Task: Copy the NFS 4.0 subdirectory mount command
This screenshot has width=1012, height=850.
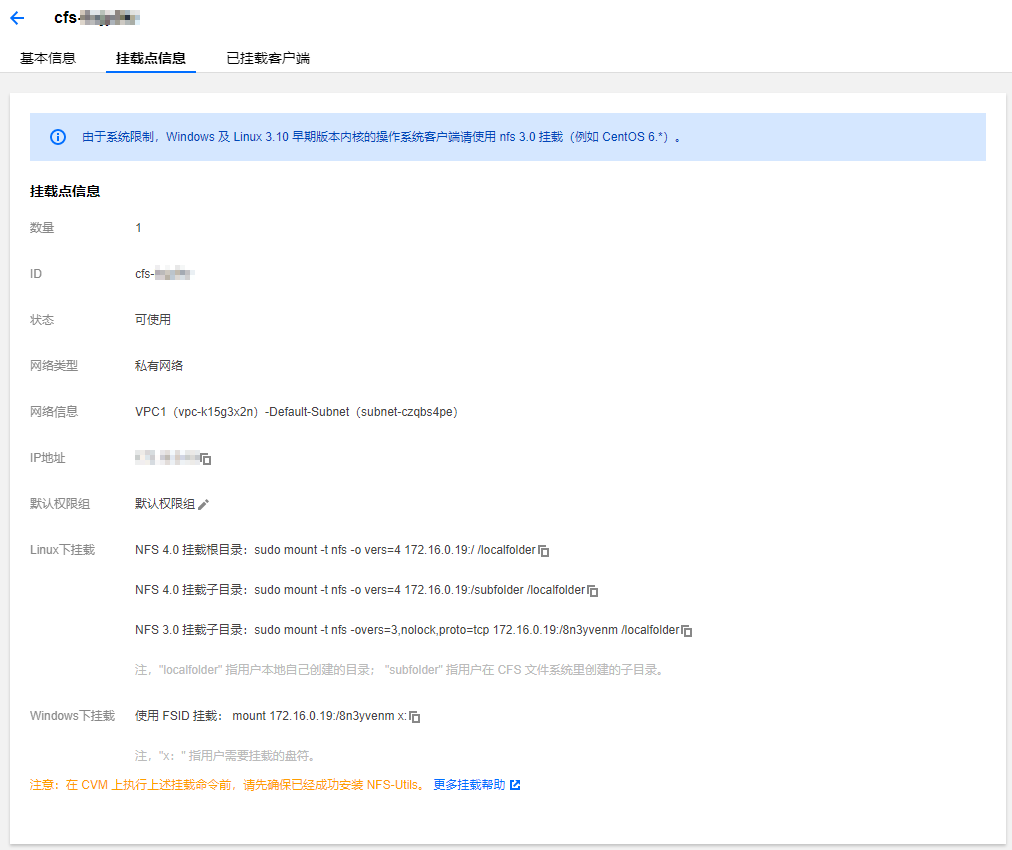Action: [x=592, y=590]
